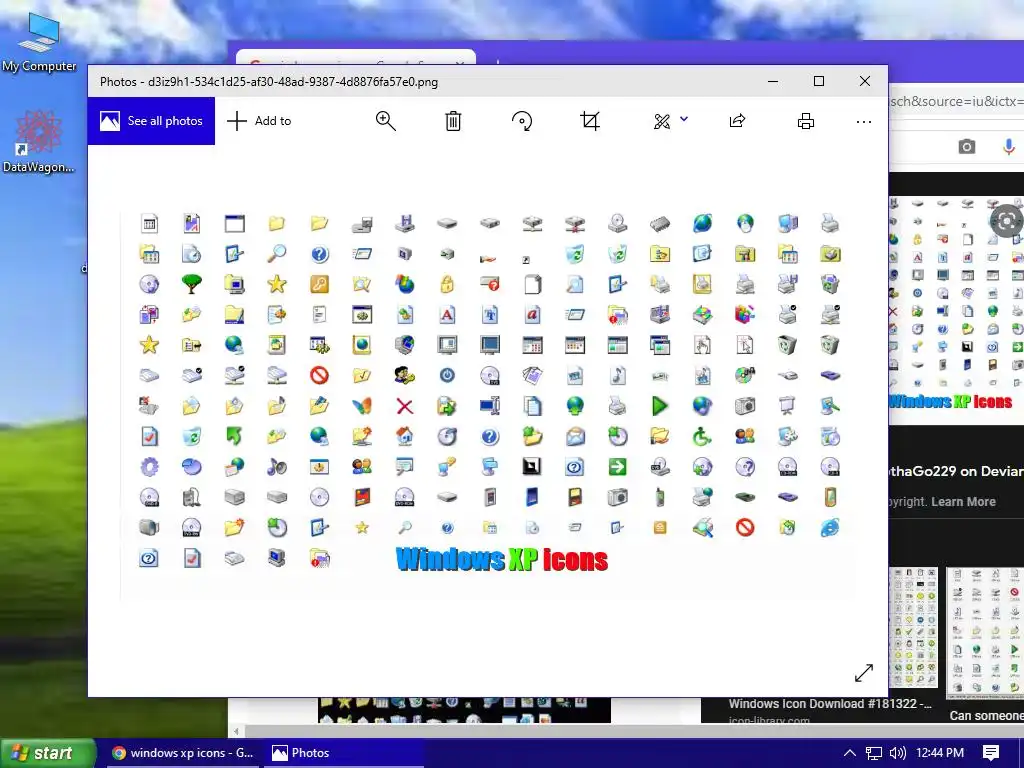Click the Zoom magnifier icon in Photos

point(385,121)
